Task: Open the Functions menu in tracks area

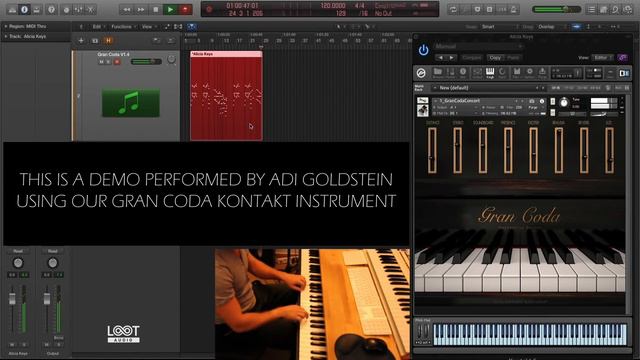Action: point(123,27)
